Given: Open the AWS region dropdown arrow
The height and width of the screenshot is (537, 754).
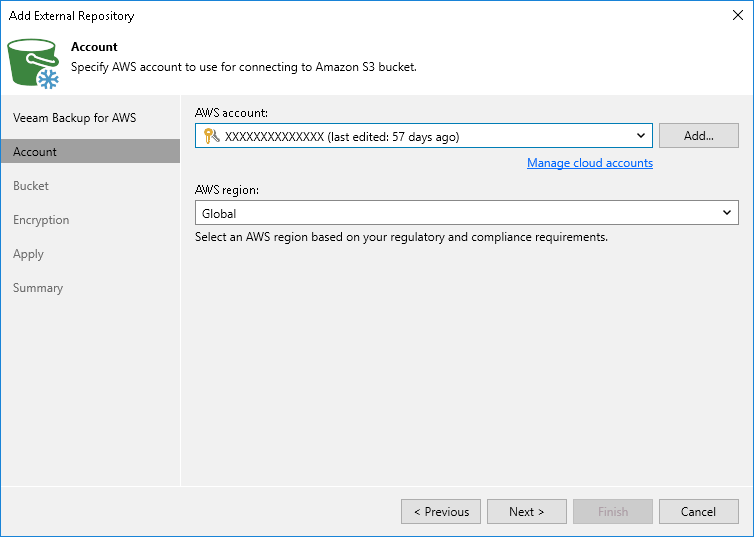Looking at the screenshot, I should 727,213.
